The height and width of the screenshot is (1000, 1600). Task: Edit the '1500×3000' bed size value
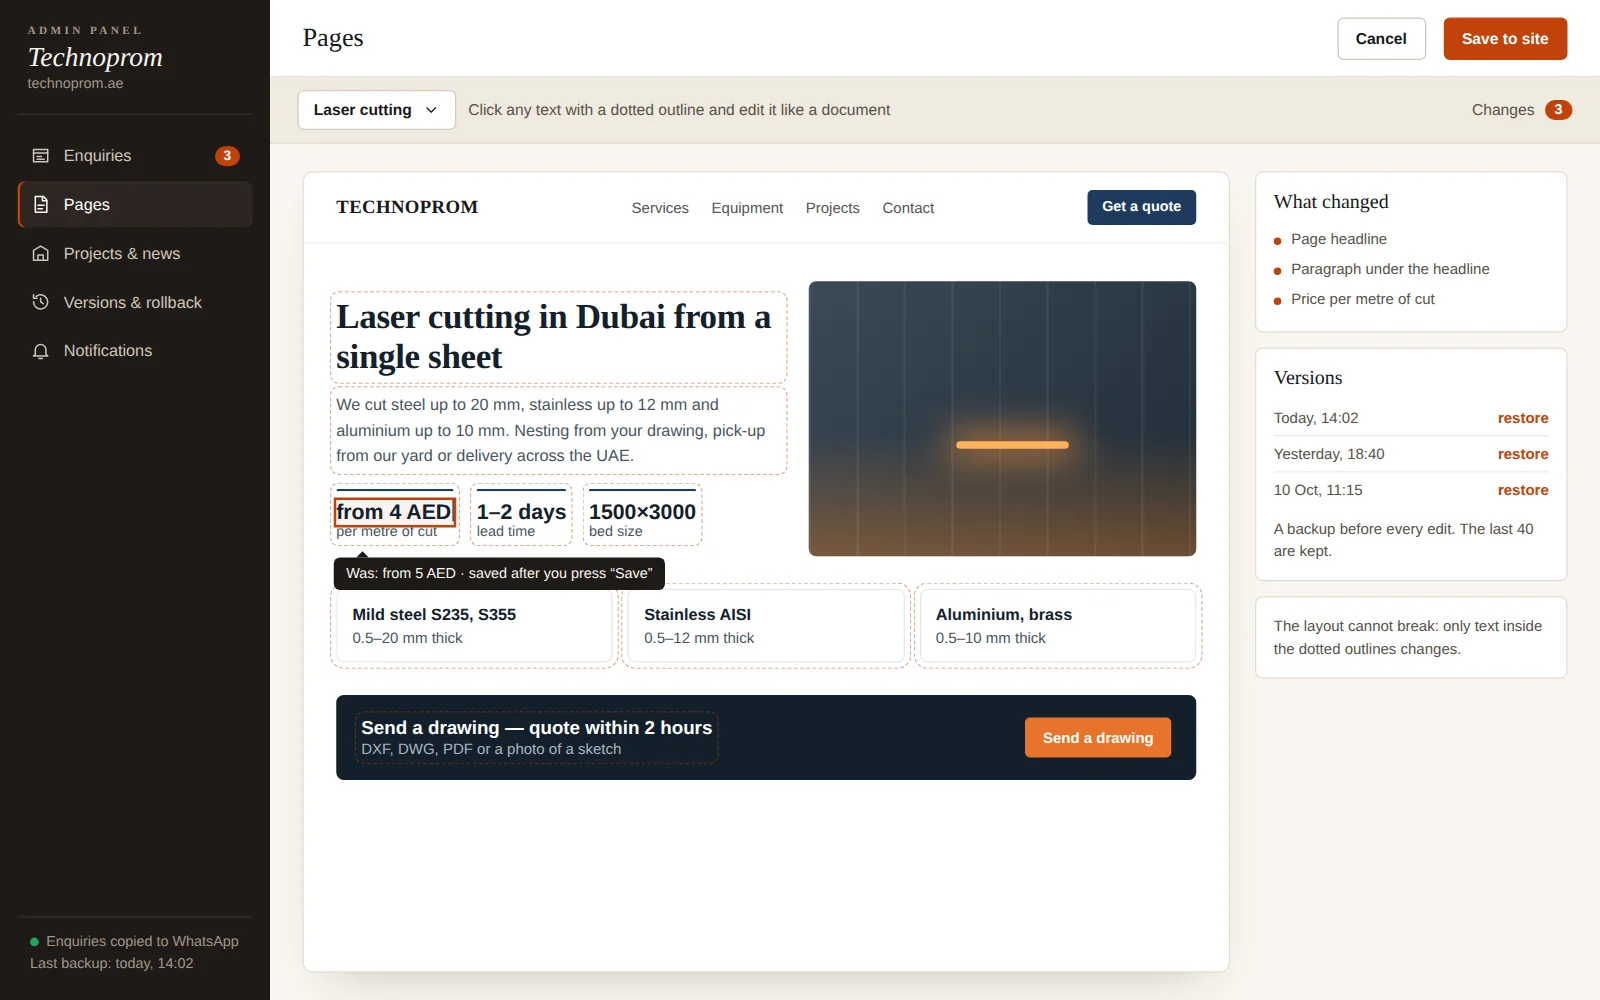642,512
